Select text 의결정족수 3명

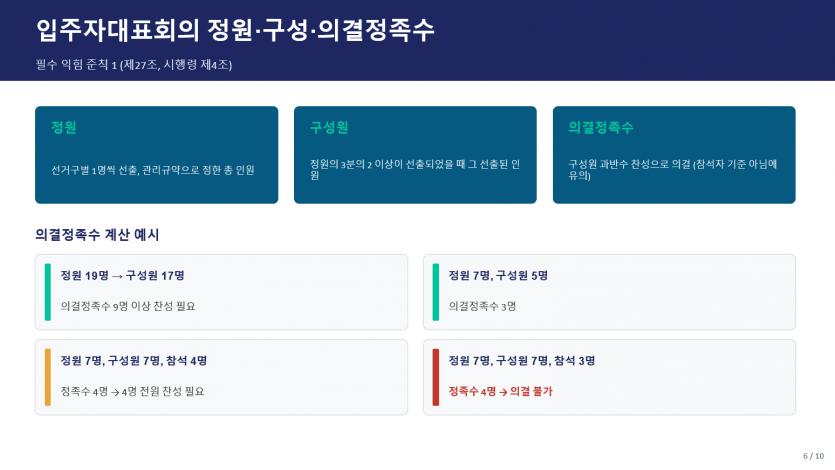[x=482, y=306]
